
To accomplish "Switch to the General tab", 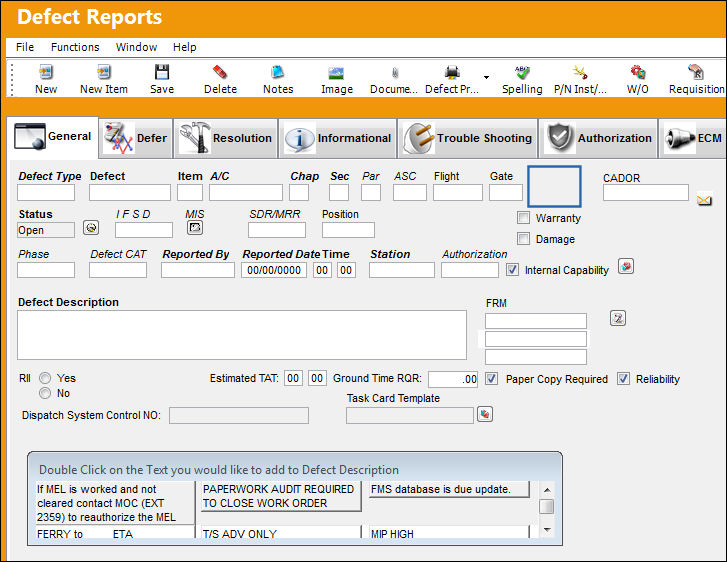I will coord(53,136).
